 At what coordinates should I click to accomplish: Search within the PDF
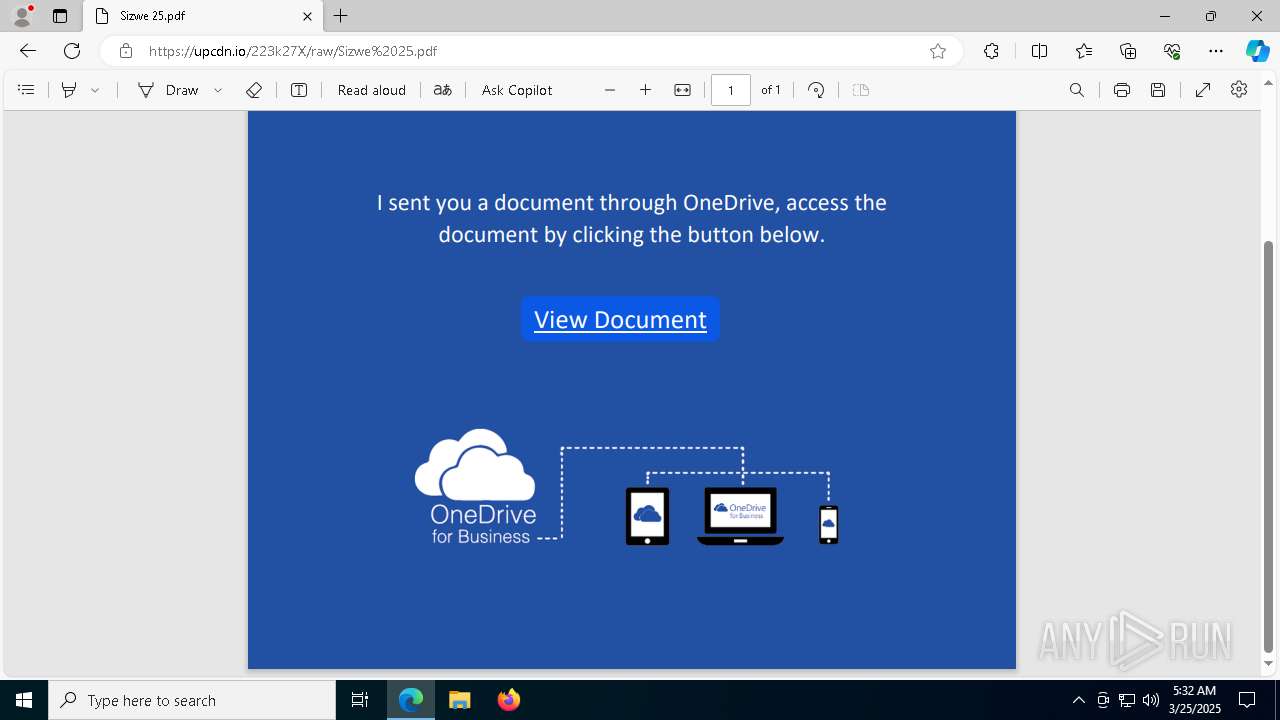(x=1077, y=90)
